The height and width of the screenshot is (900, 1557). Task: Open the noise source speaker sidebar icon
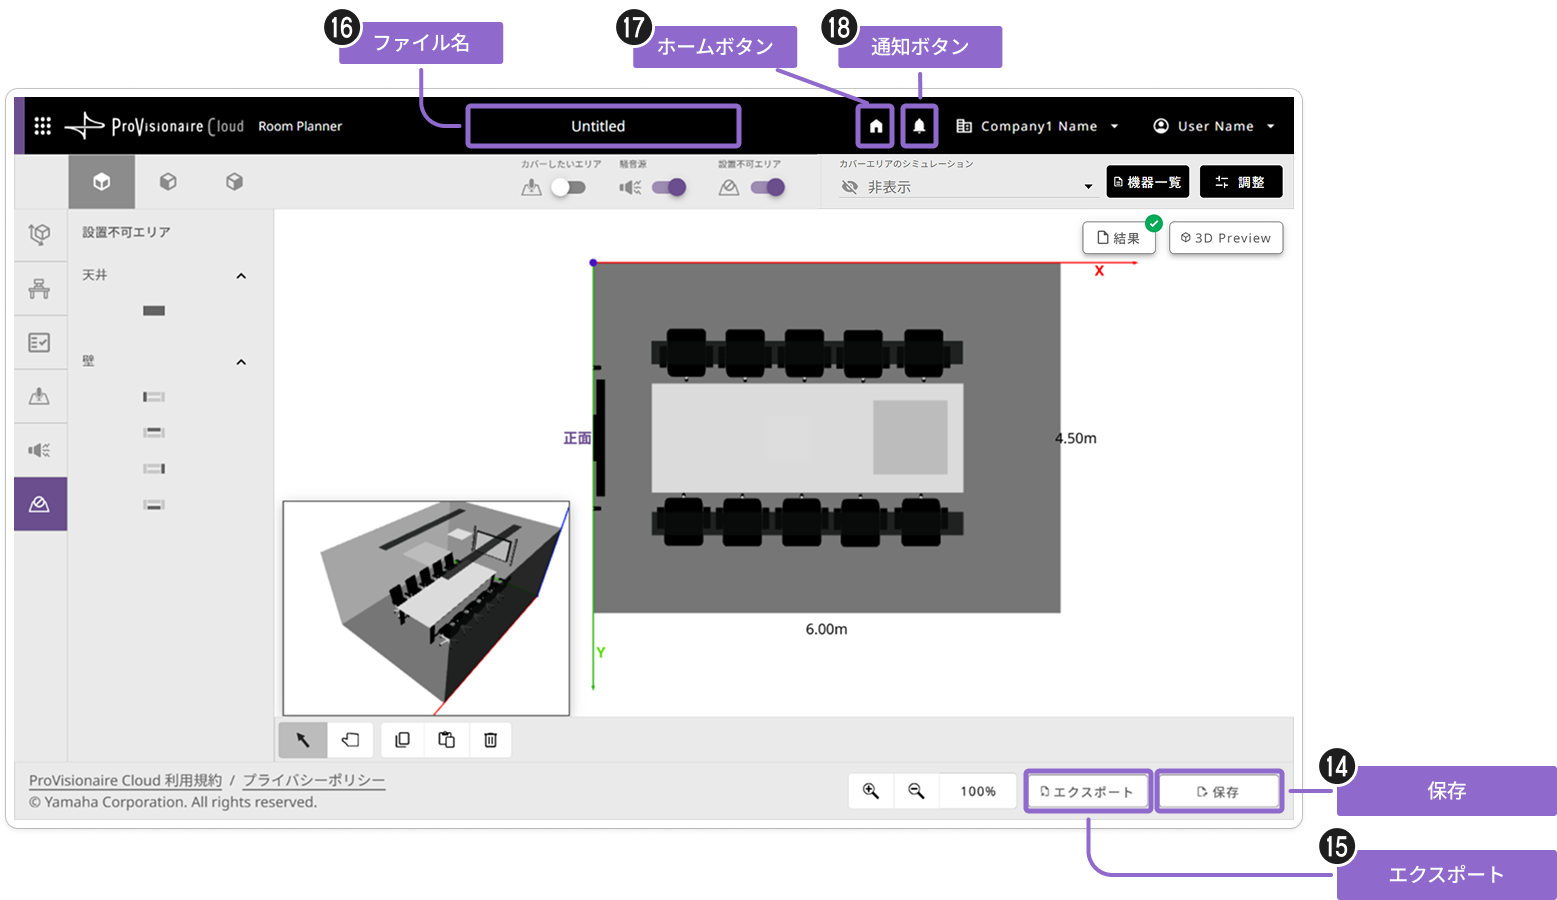[40, 450]
